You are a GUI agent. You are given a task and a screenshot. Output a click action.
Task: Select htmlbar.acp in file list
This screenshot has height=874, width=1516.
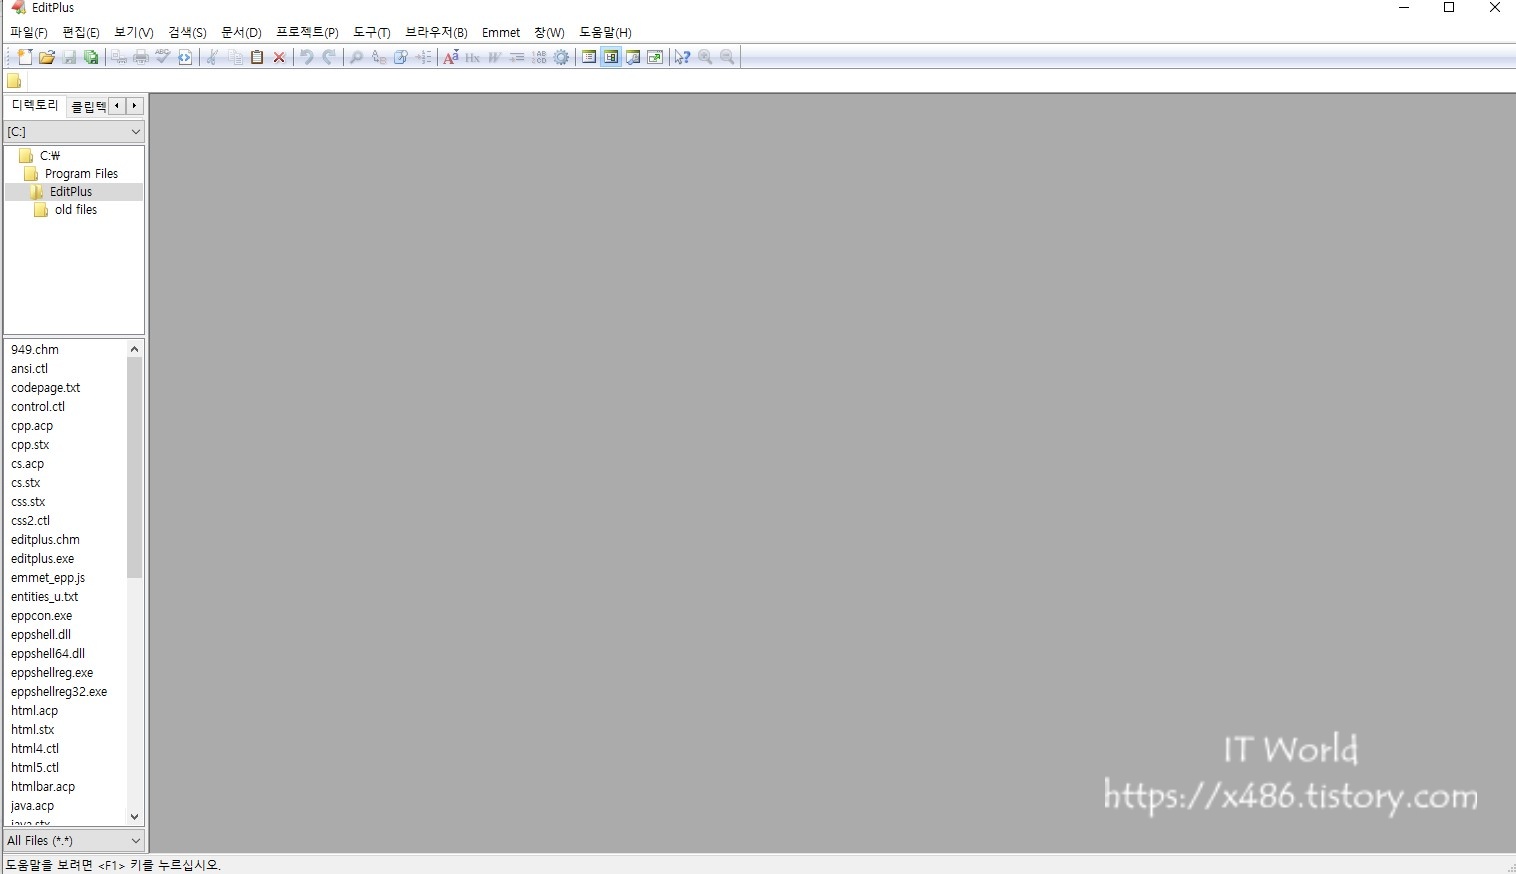coord(43,787)
